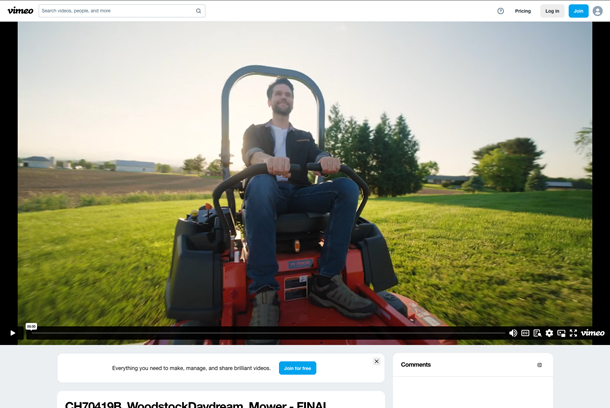
Task: Seek on the video progress bar
Action: click(268, 333)
